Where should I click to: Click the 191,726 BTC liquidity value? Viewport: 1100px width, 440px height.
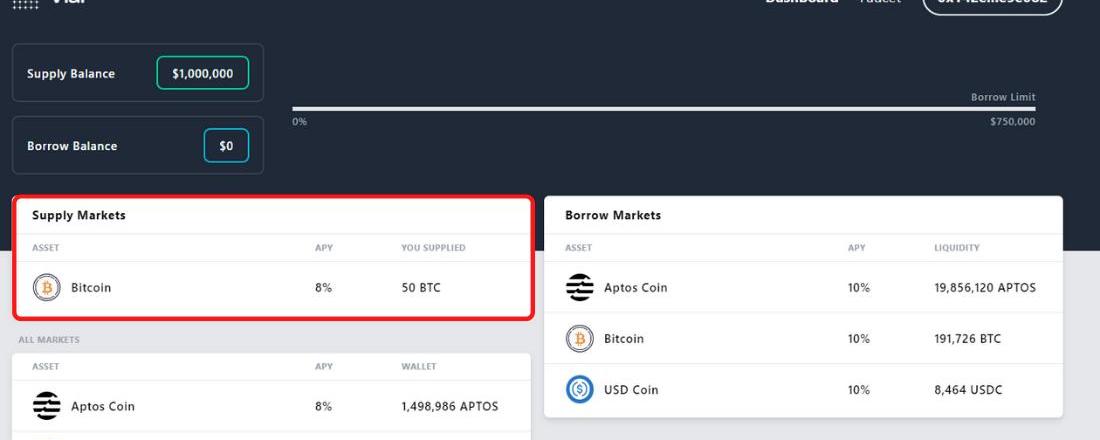click(967, 339)
